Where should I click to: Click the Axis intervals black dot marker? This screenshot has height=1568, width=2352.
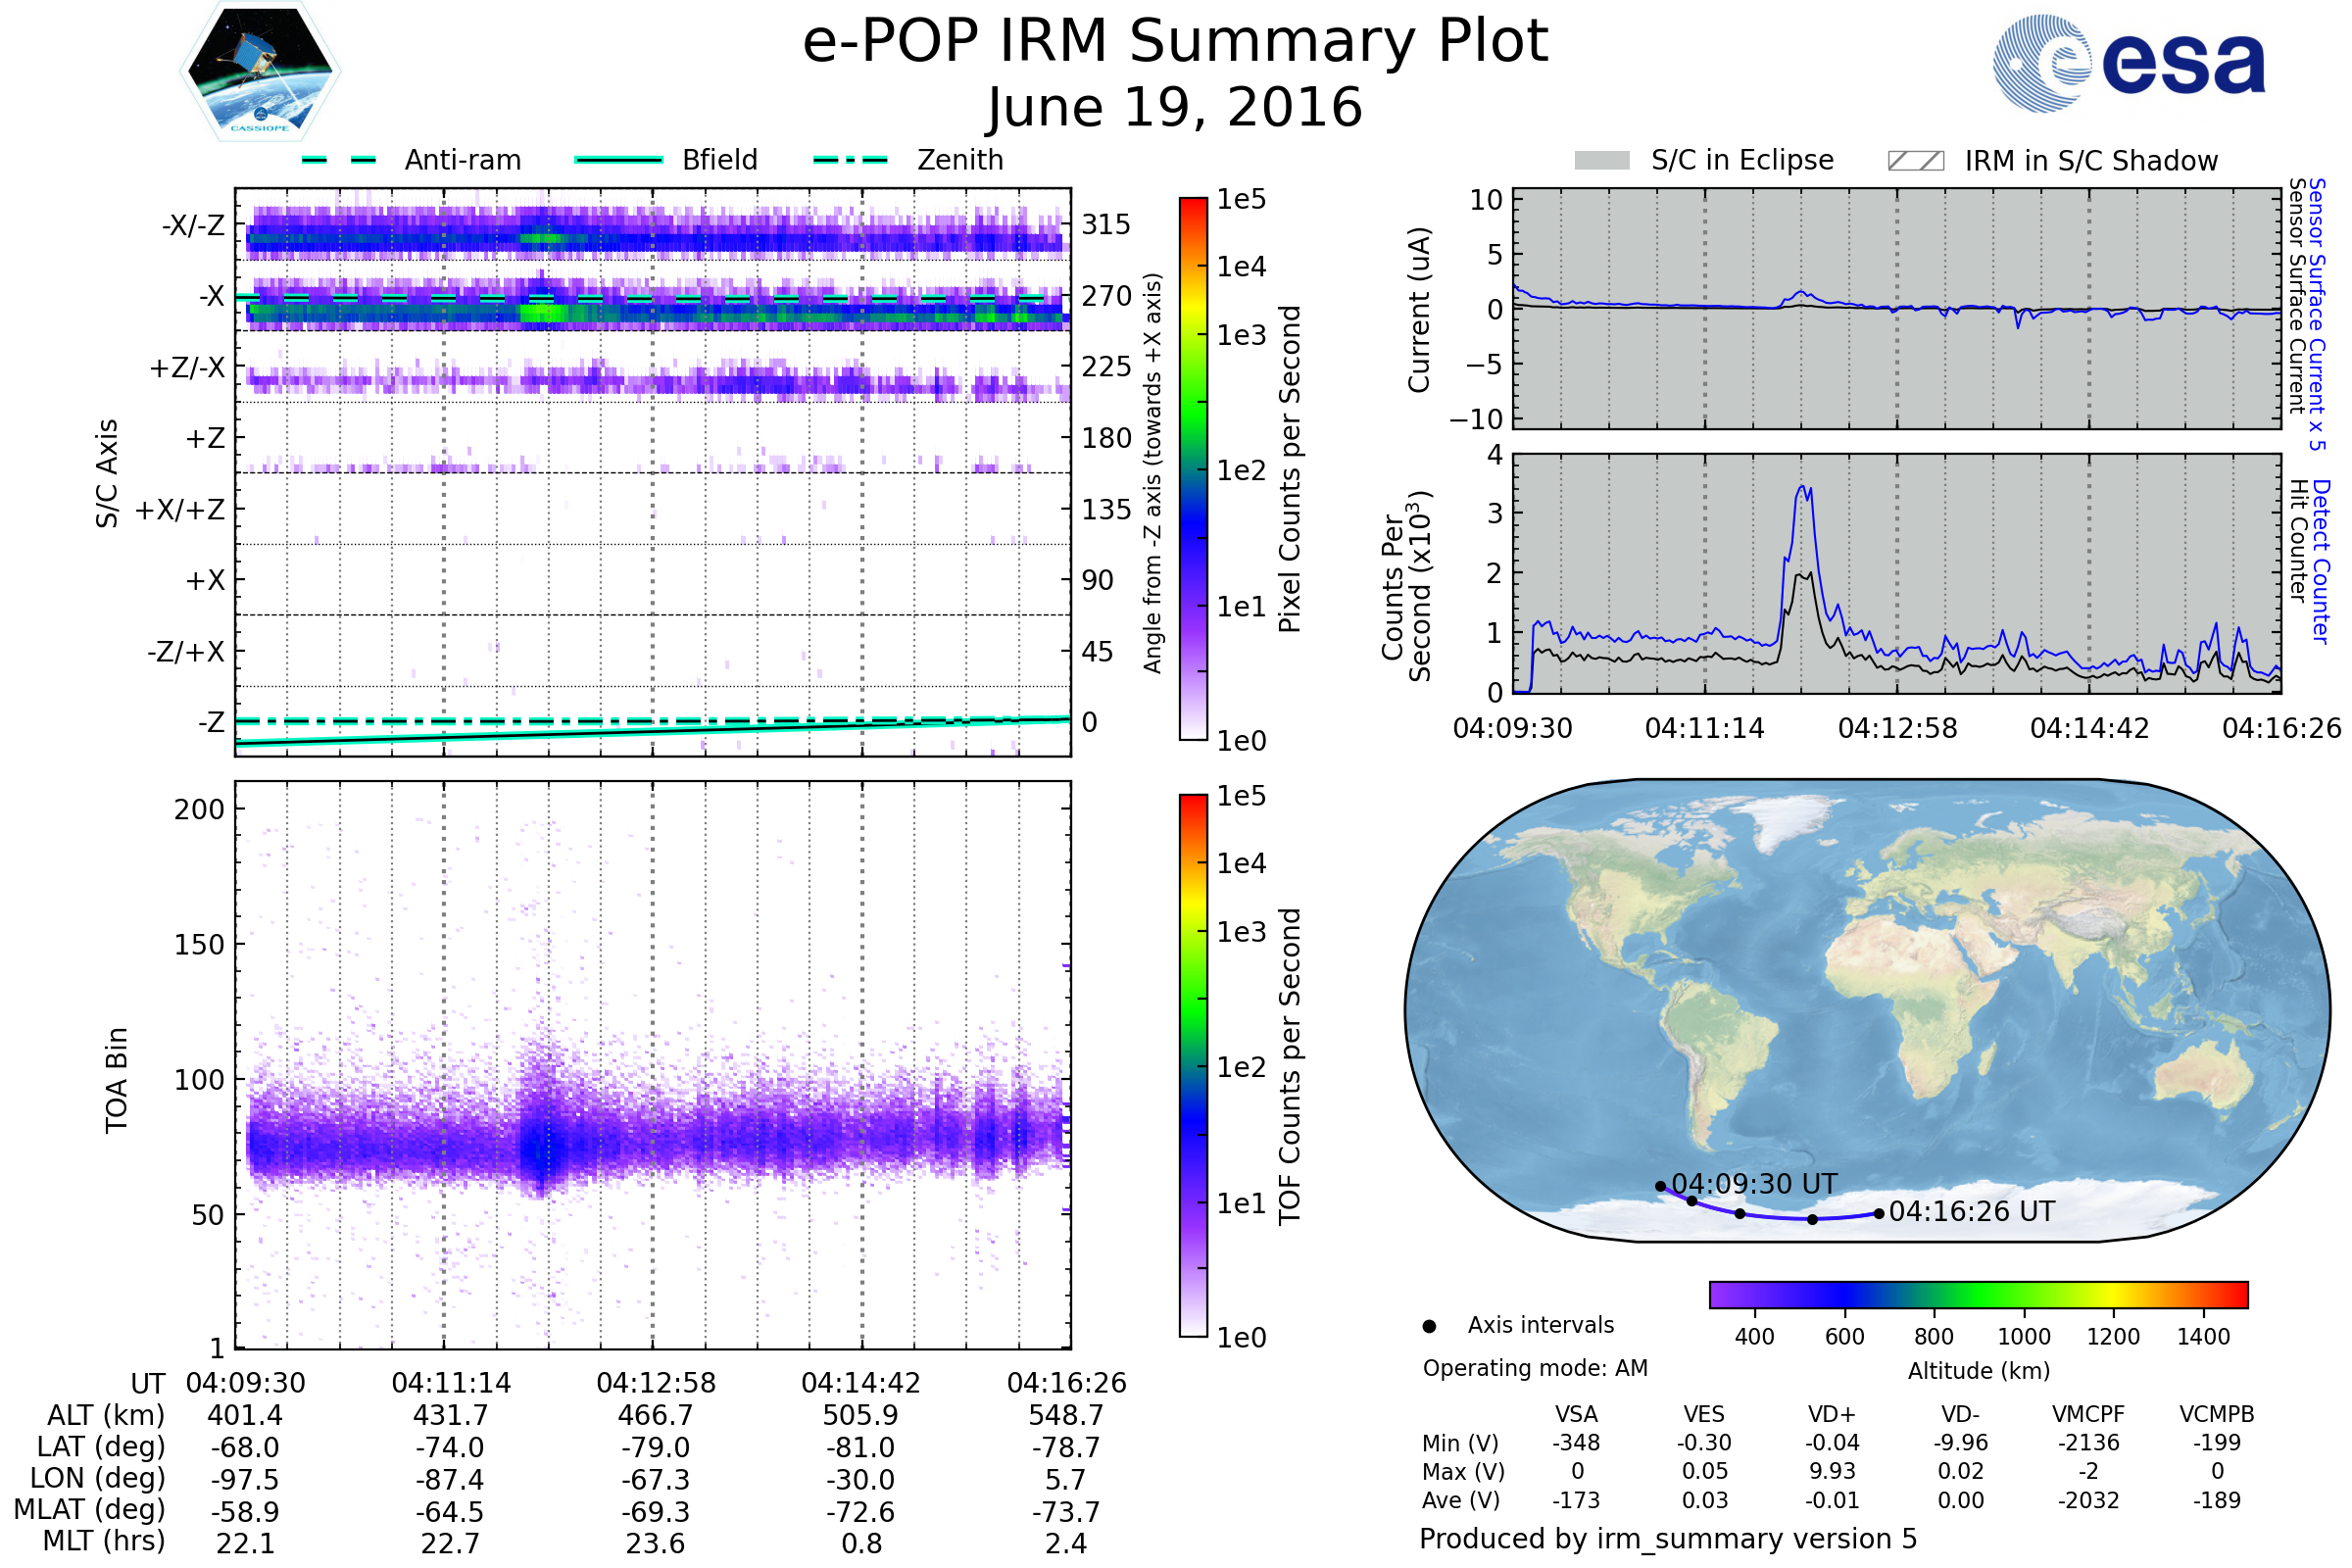[x=1429, y=1326]
